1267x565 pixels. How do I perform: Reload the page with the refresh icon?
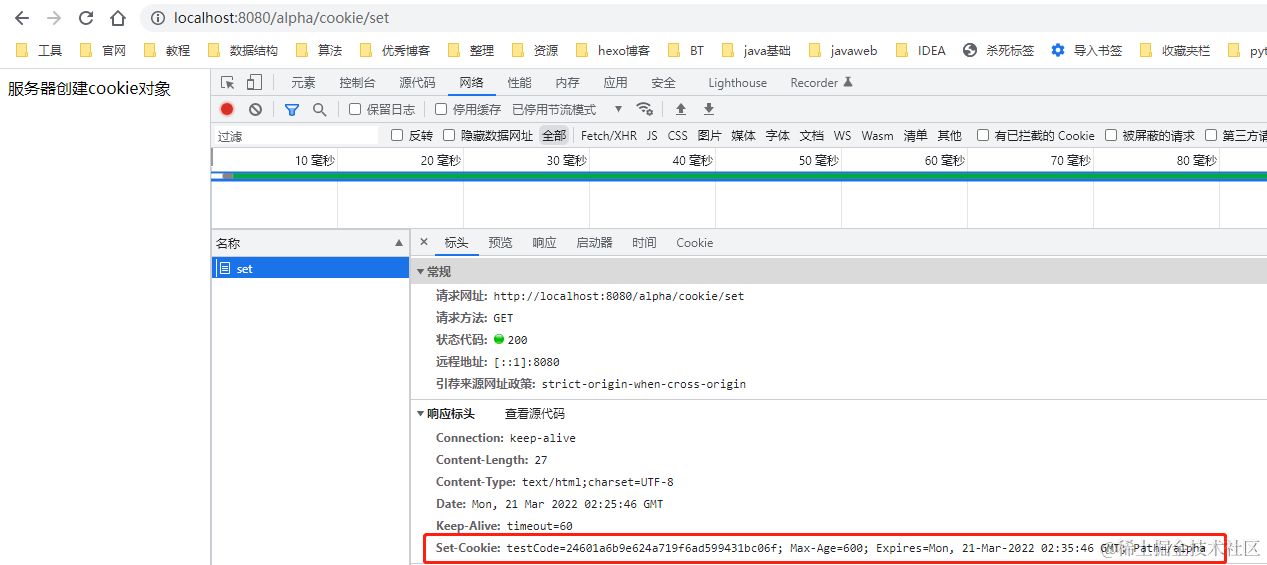point(86,18)
